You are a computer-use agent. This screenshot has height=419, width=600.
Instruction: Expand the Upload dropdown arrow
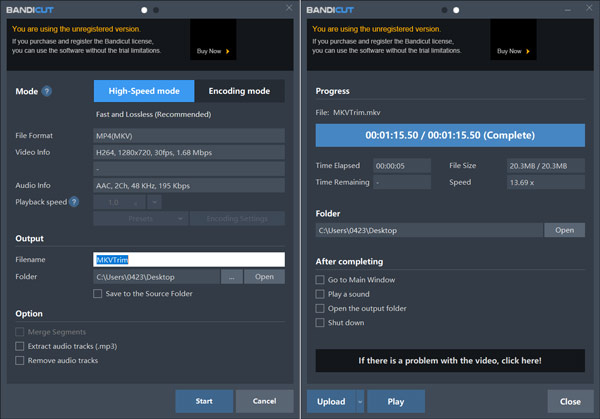point(360,401)
